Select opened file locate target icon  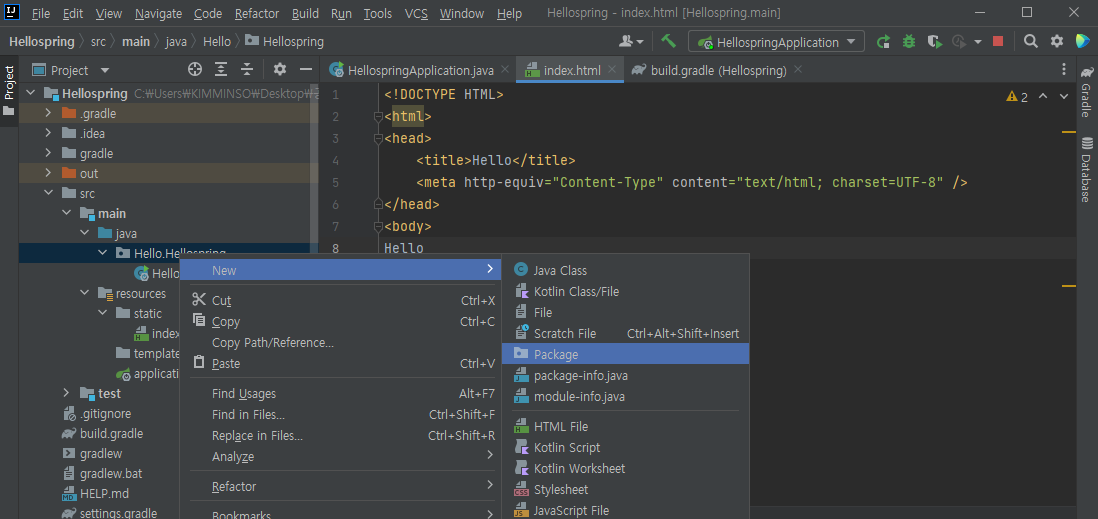click(195, 69)
